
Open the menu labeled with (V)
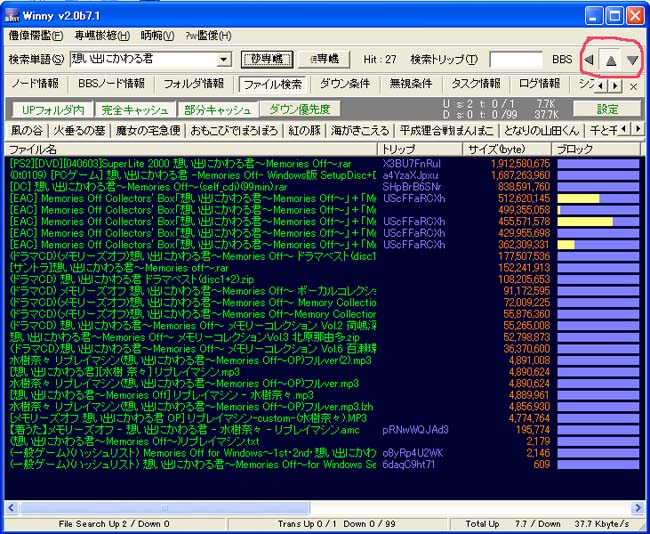click(x=157, y=36)
